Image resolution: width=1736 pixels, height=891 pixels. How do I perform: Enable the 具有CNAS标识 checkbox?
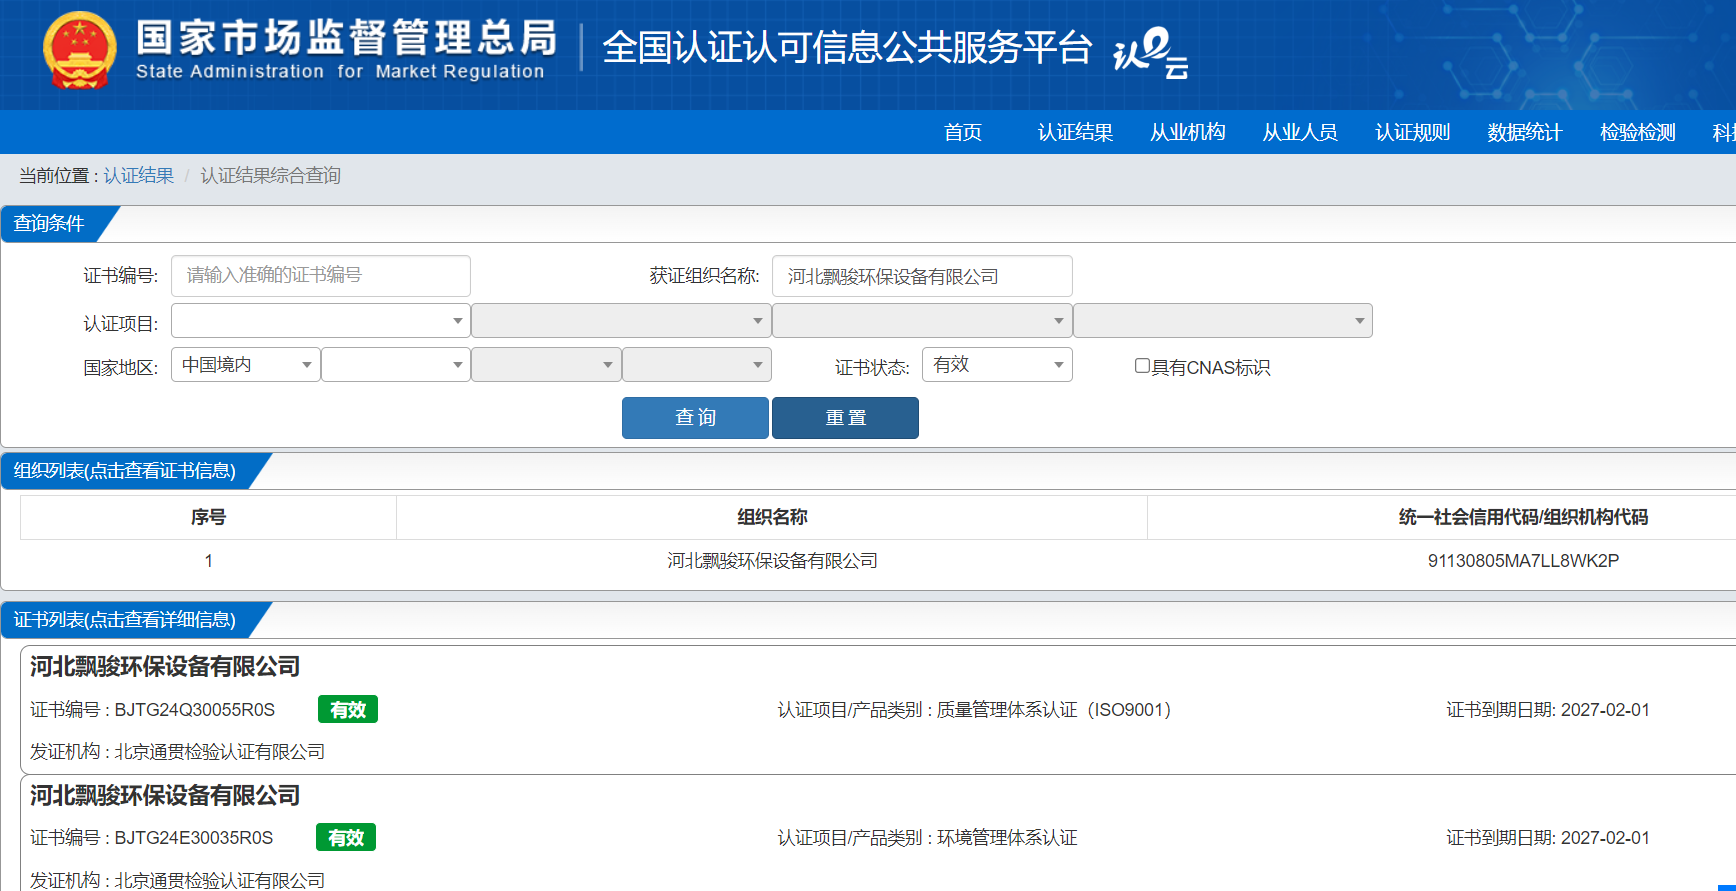pos(1142,366)
